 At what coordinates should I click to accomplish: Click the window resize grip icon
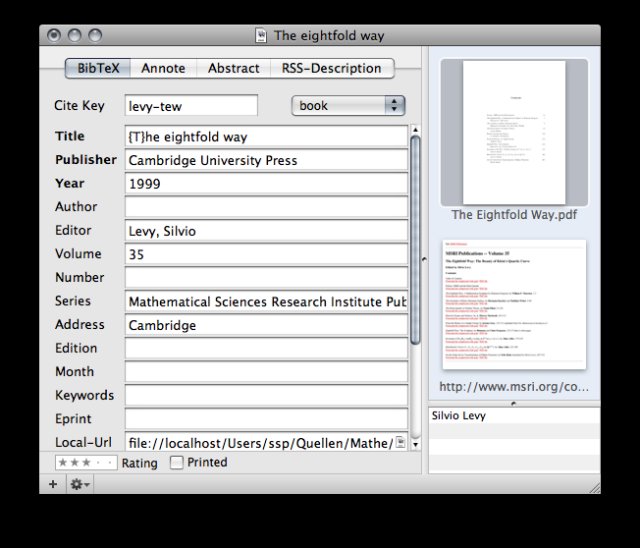pyautogui.click(x=595, y=488)
